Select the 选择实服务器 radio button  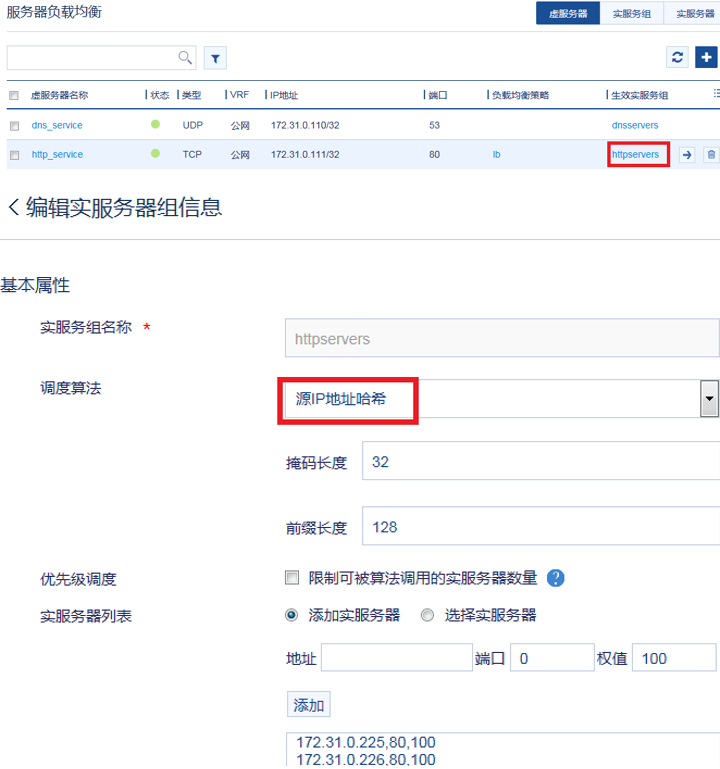tap(427, 615)
